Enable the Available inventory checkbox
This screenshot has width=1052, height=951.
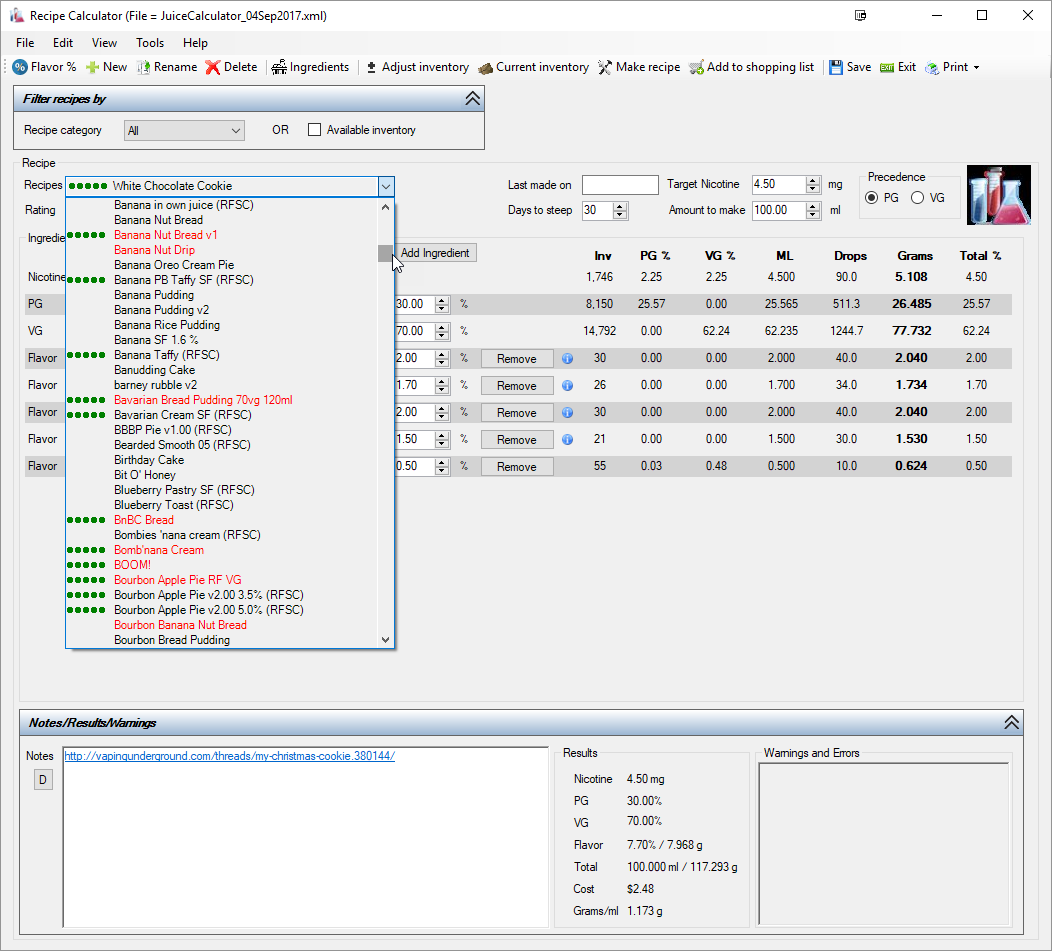tap(314, 130)
